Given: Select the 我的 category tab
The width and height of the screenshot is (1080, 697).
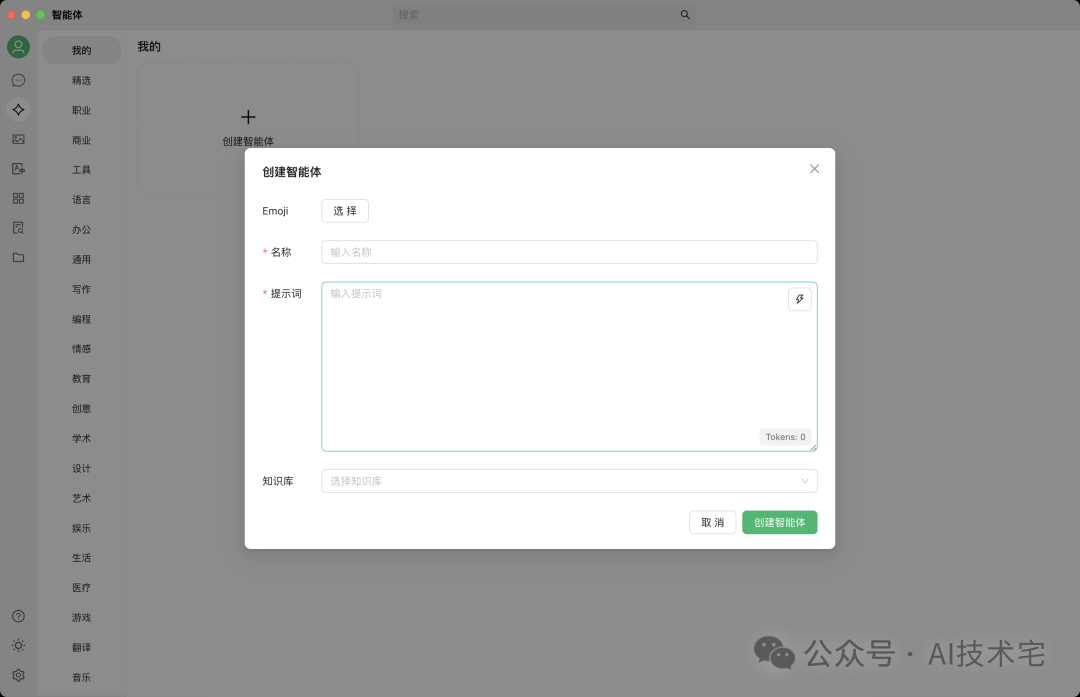Looking at the screenshot, I should [x=81, y=50].
